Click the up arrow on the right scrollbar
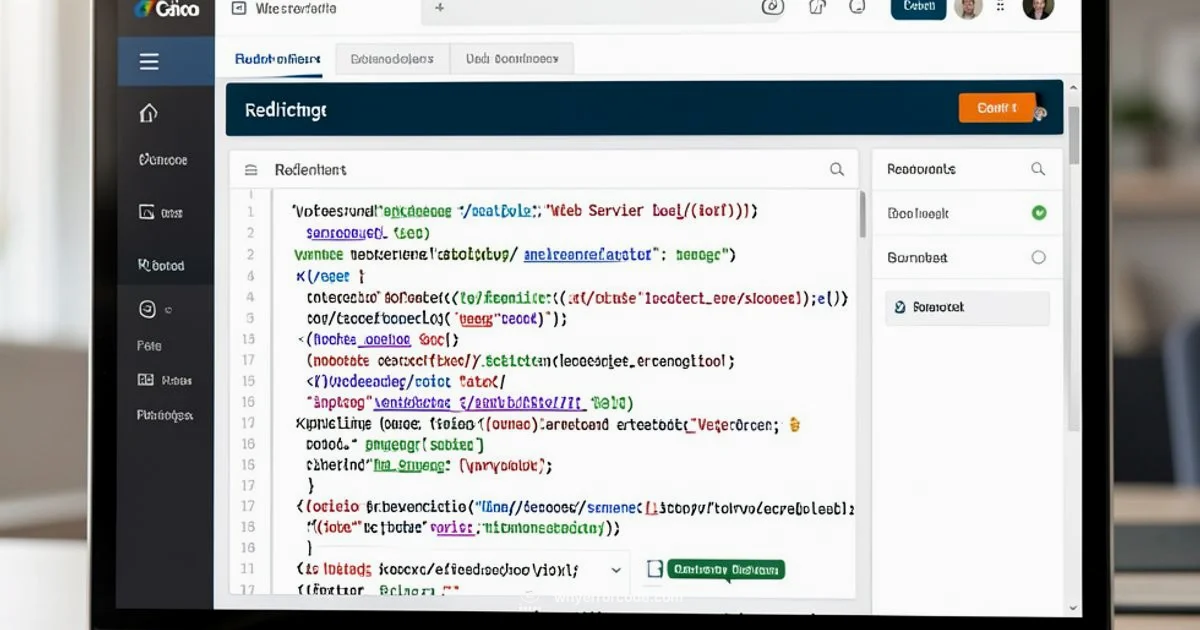Viewport: 1200px width, 630px height. 1074,88
